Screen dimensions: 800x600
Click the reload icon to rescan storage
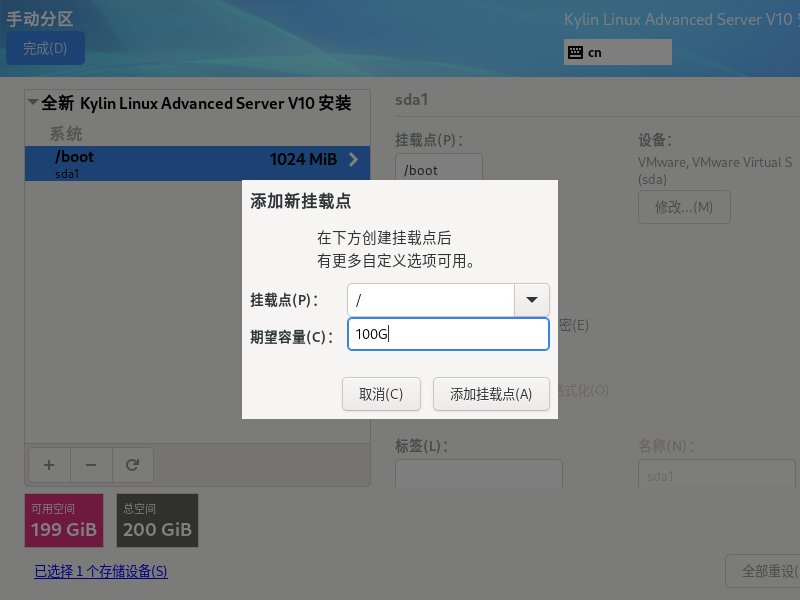point(132,465)
